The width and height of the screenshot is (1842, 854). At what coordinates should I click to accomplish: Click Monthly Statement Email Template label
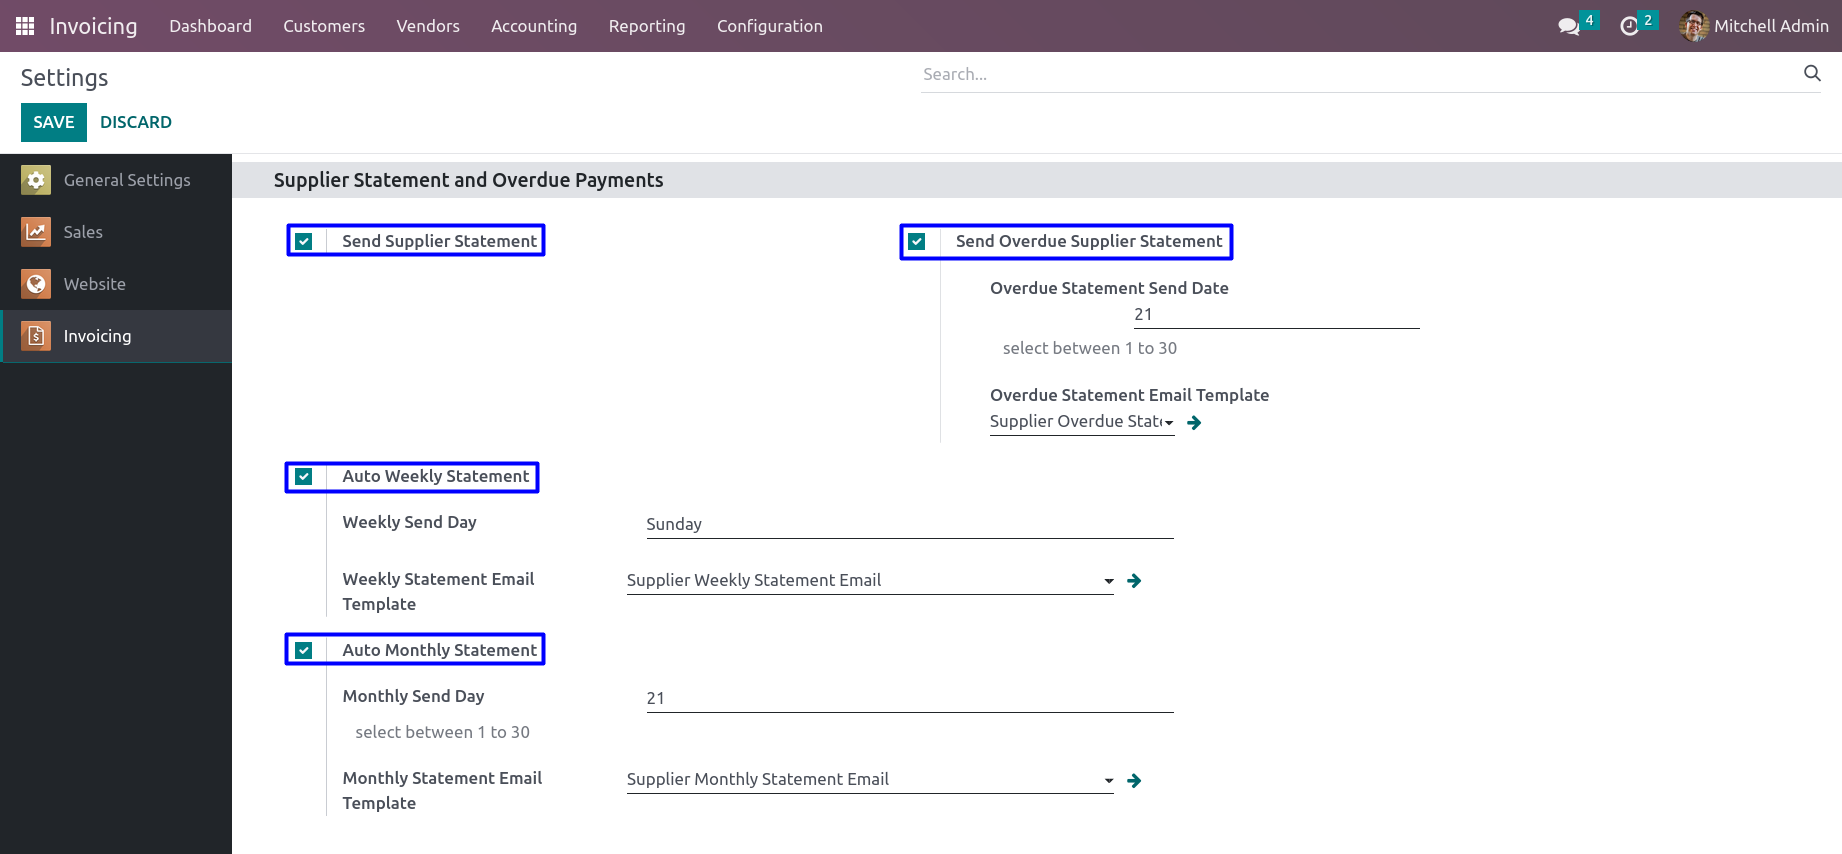(443, 790)
